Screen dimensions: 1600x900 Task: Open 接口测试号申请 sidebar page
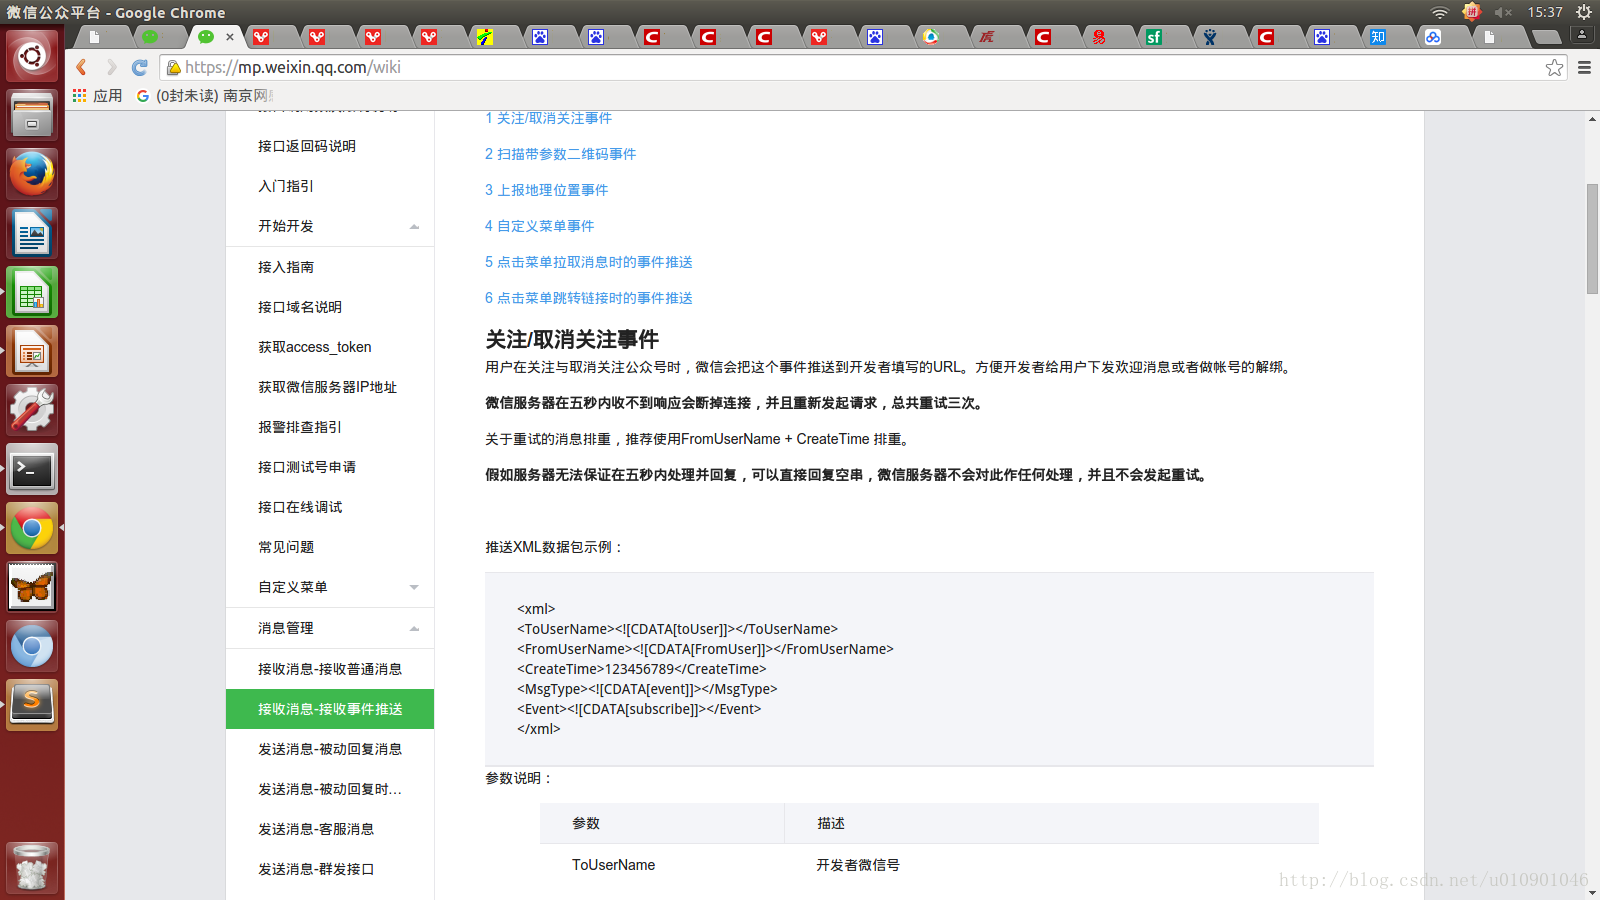click(307, 467)
